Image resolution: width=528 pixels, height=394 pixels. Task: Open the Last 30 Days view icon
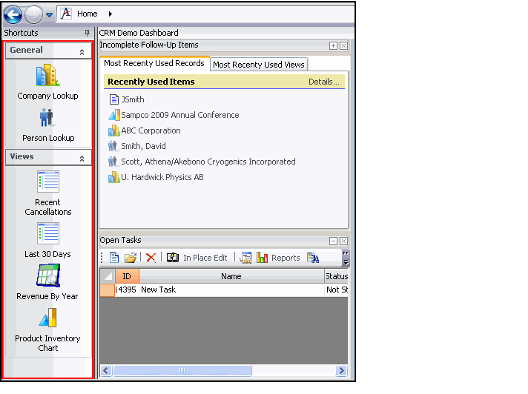pyautogui.click(x=48, y=233)
